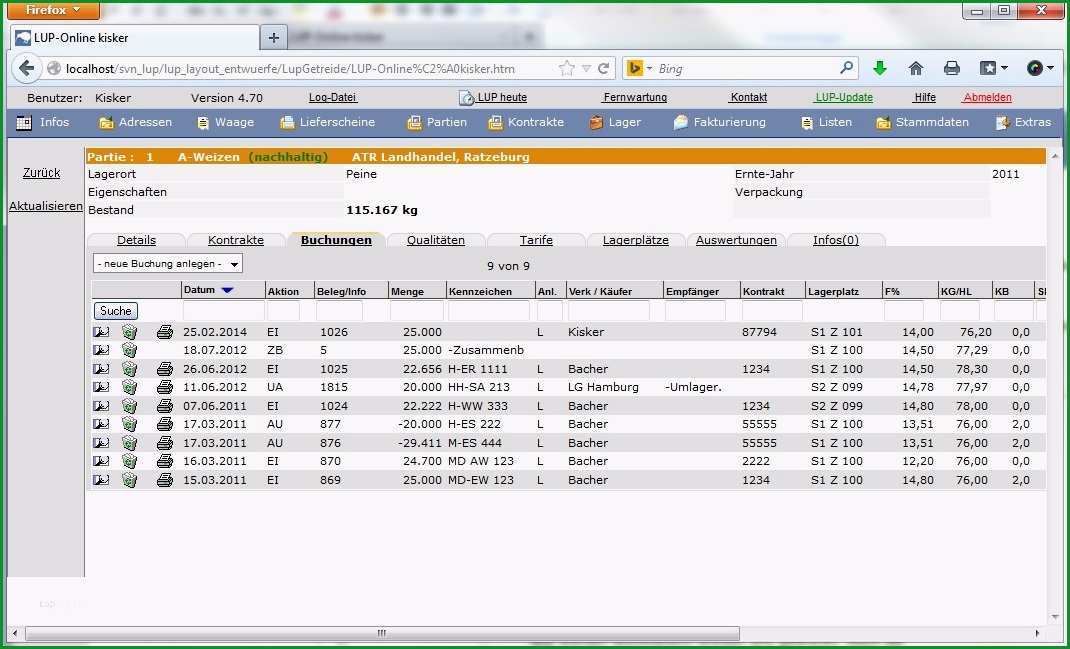1070x649 pixels.
Task: Open the Adressen menu
Action: 135,122
